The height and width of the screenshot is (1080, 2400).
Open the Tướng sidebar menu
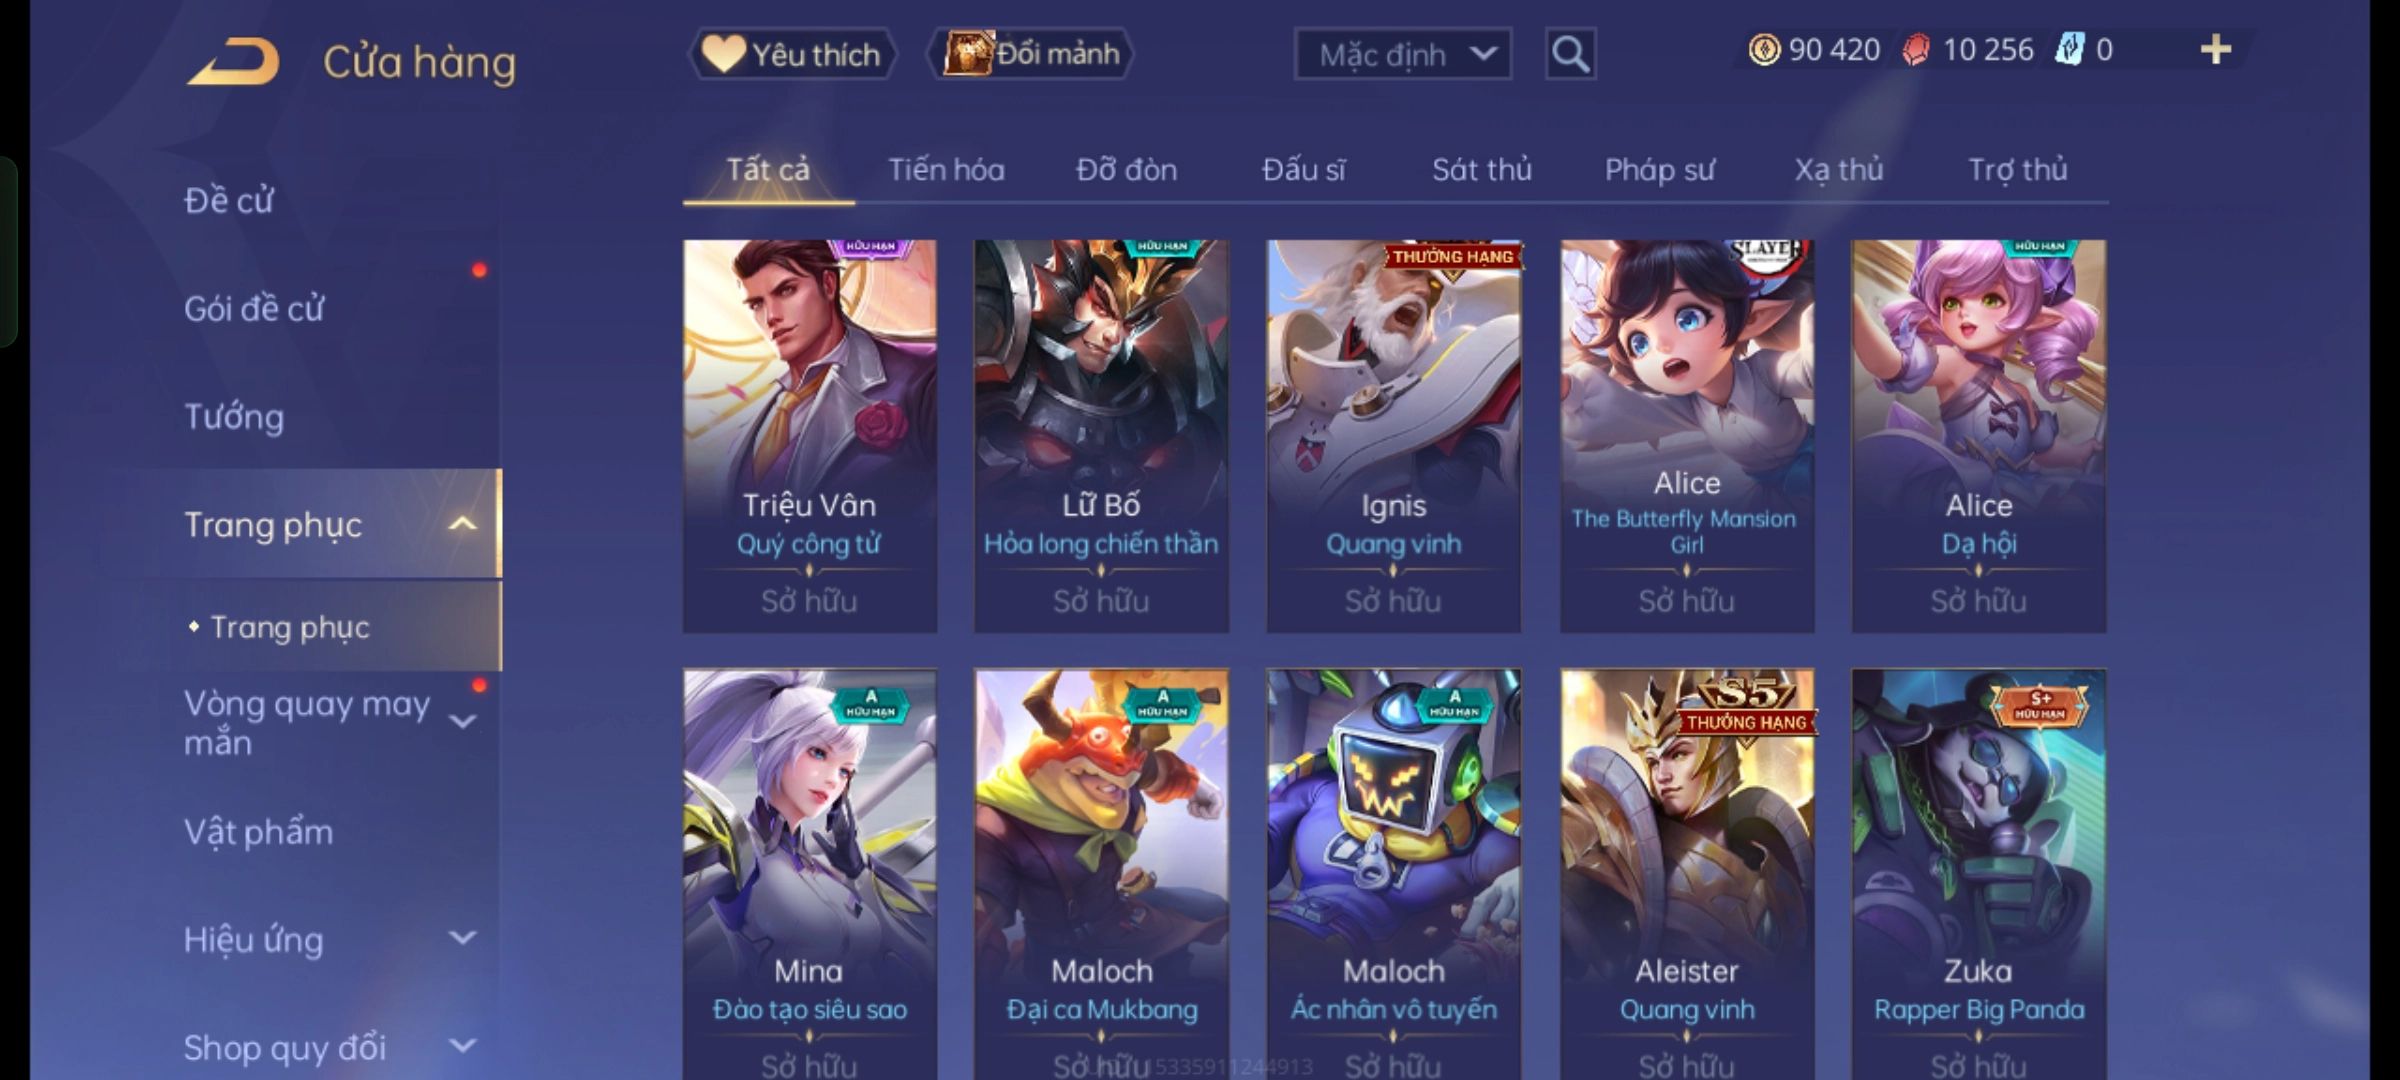tap(234, 417)
